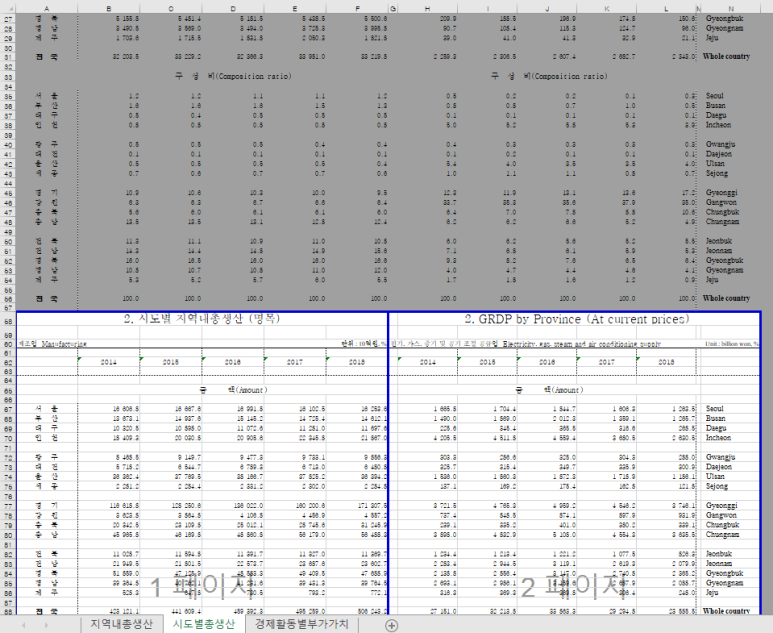Click the 'Unit : billion won, %' cell
The image size is (773, 633).
(x=732, y=344)
